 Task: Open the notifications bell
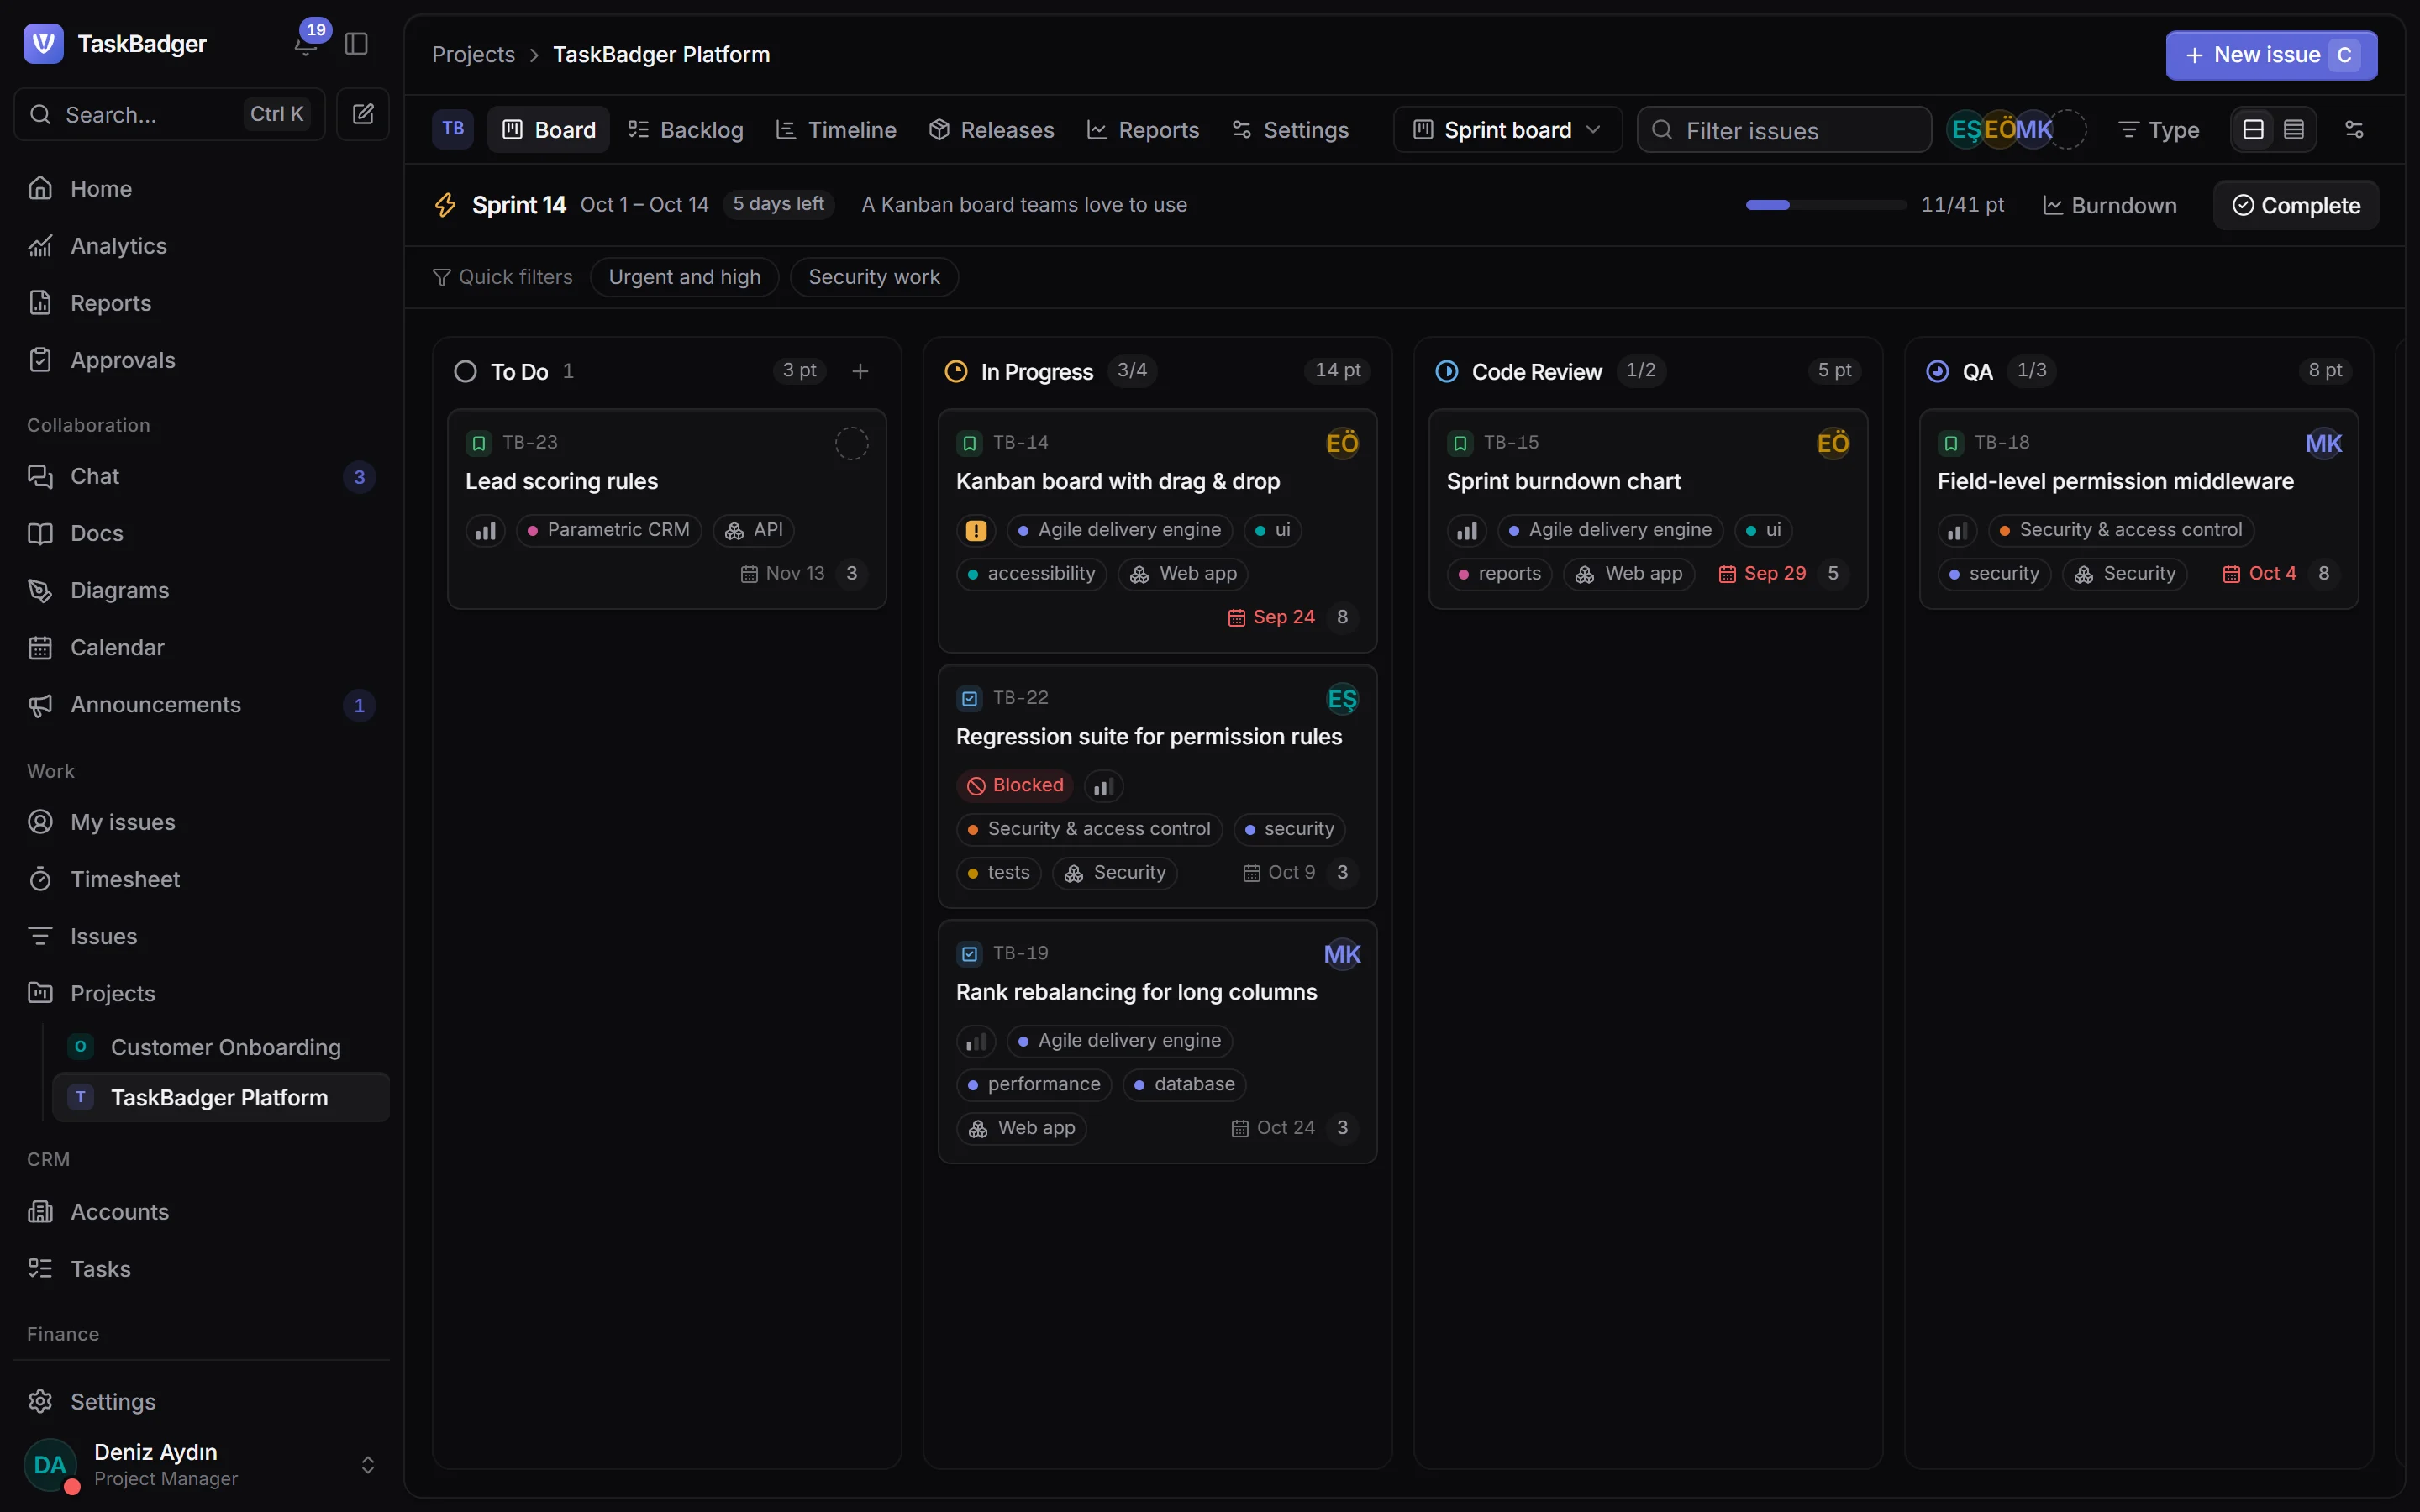(x=306, y=44)
